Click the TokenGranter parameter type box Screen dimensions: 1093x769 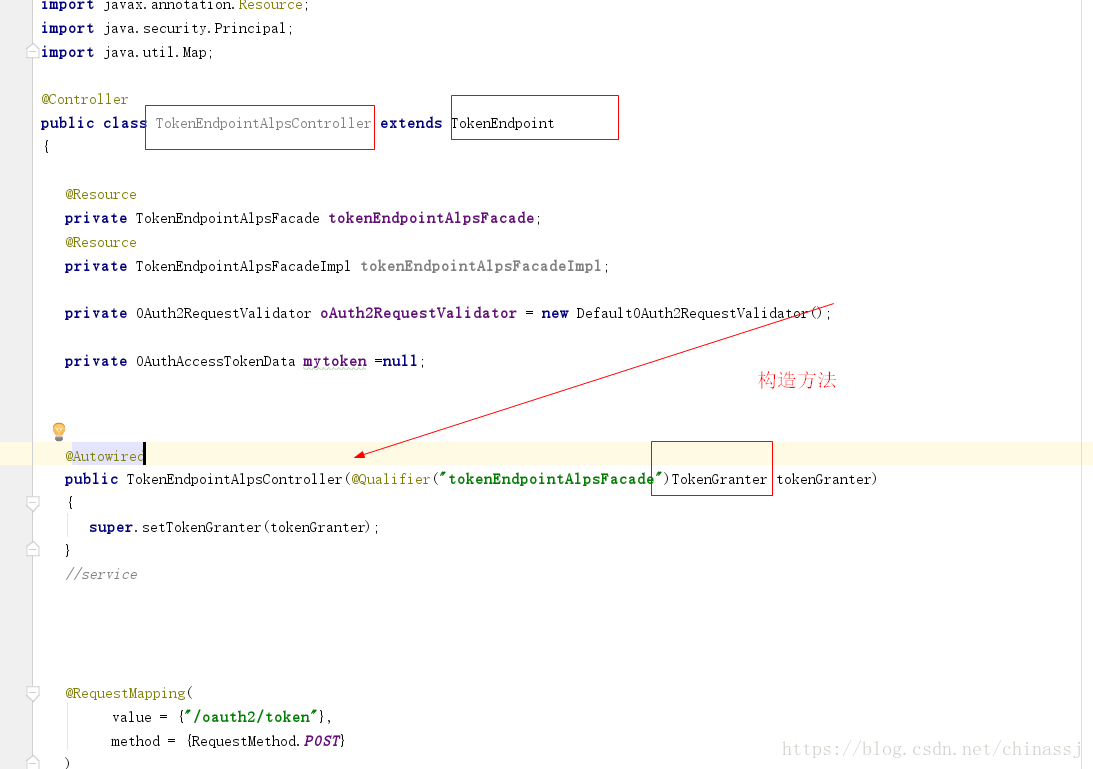(711, 468)
